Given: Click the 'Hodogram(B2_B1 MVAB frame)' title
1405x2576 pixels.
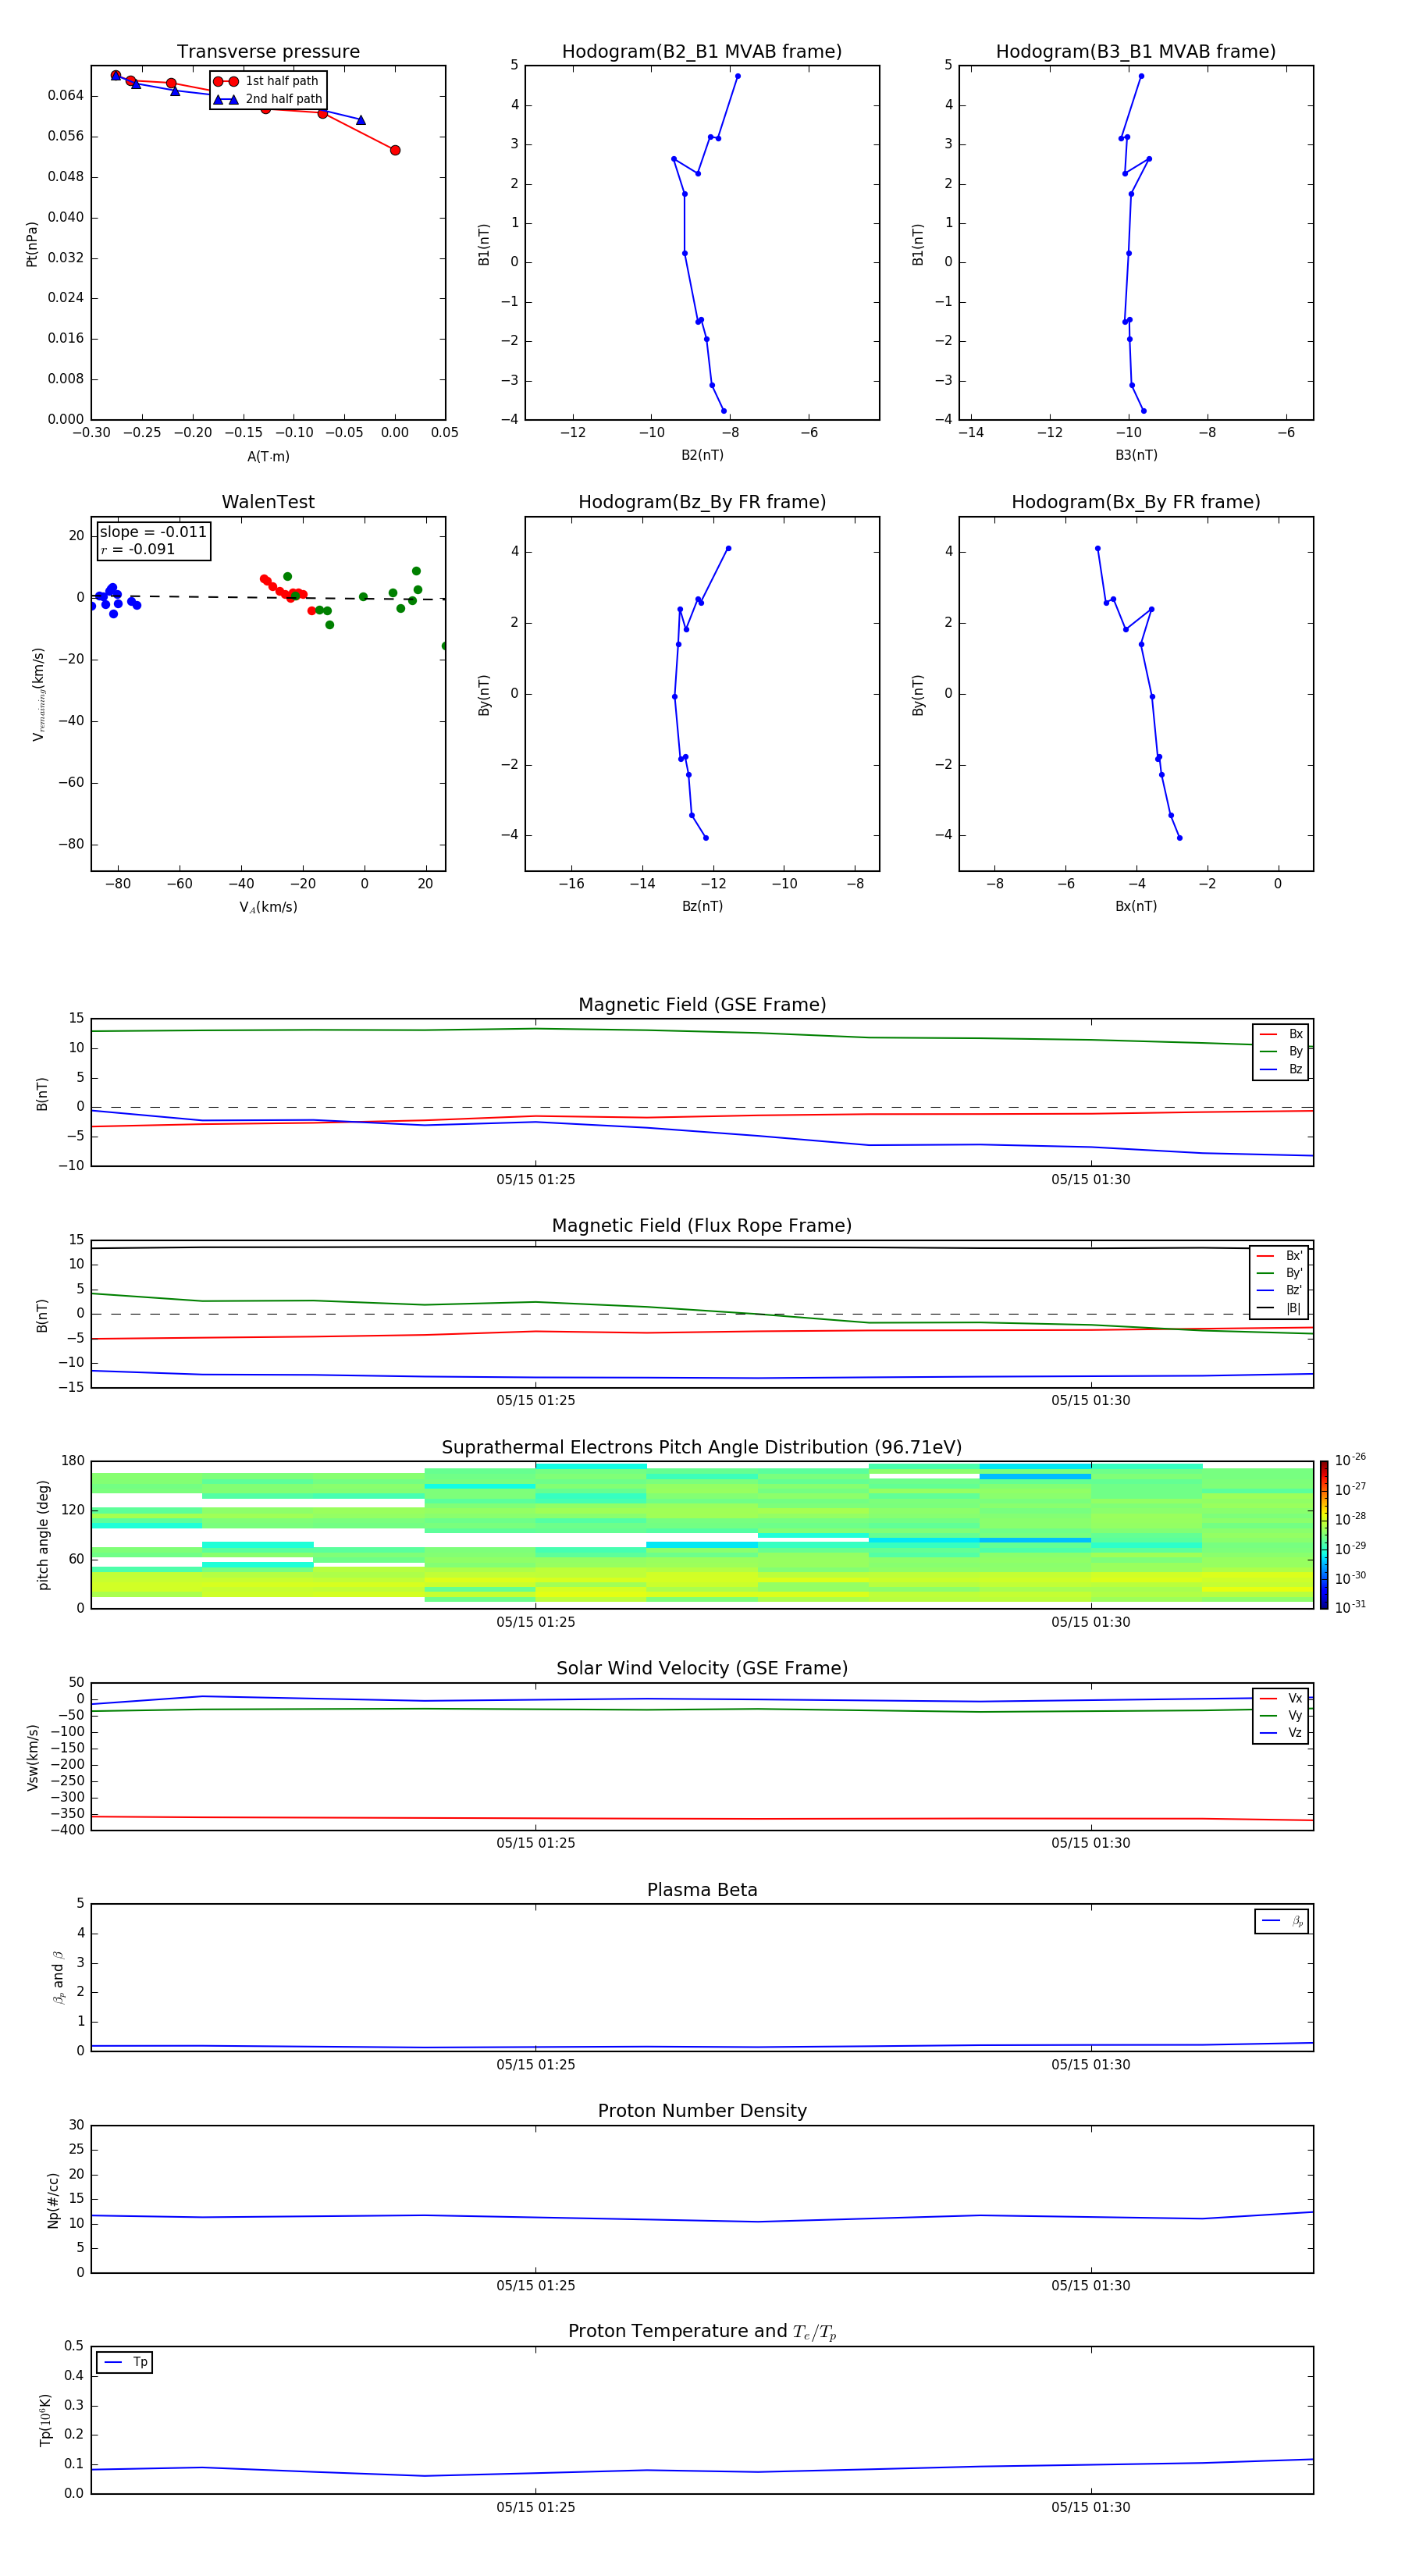Looking at the screenshot, I should click(702, 51).
